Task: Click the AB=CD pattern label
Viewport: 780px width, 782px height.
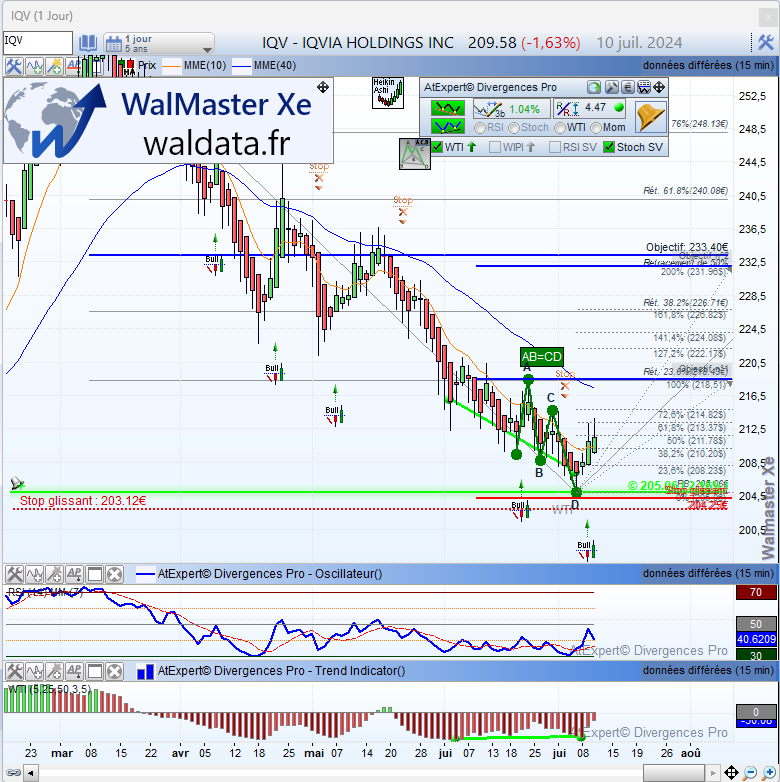Action: pyautogui.click(x=542, y=357)
